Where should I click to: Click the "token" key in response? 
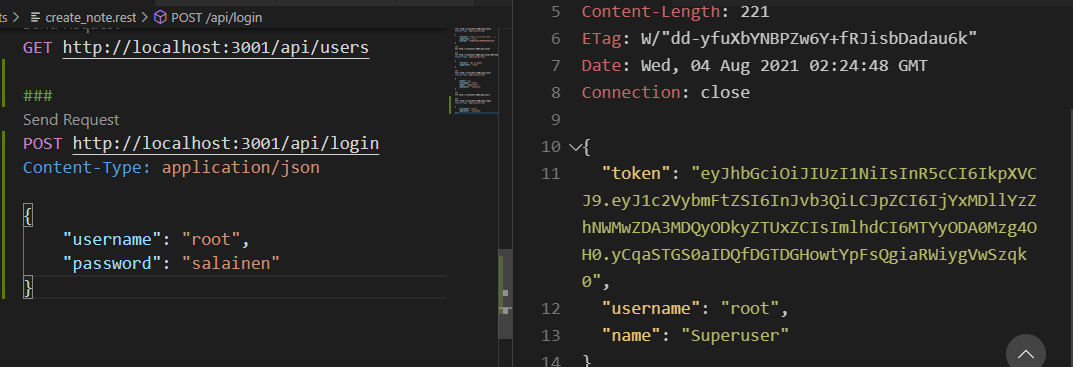(635, 173)
